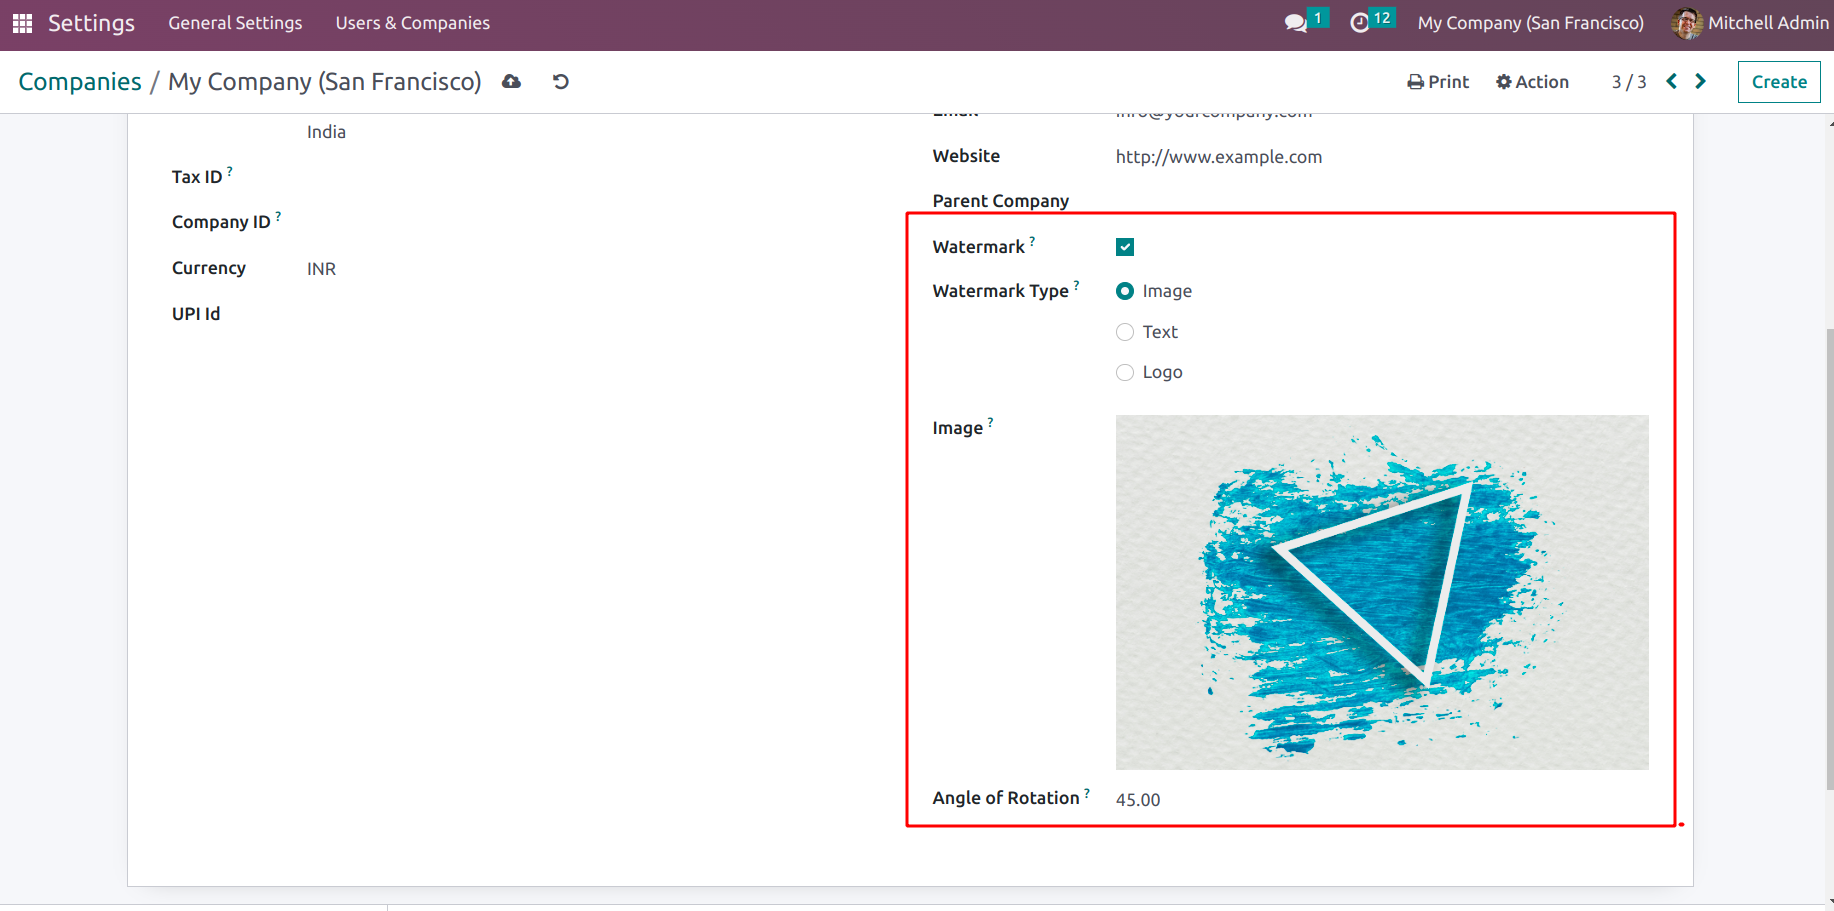Viewport: 1834px width, 911px height.
Task: Toggle the Watermark checkbox
Action: pyautogui.click(x=1125, y=247)
